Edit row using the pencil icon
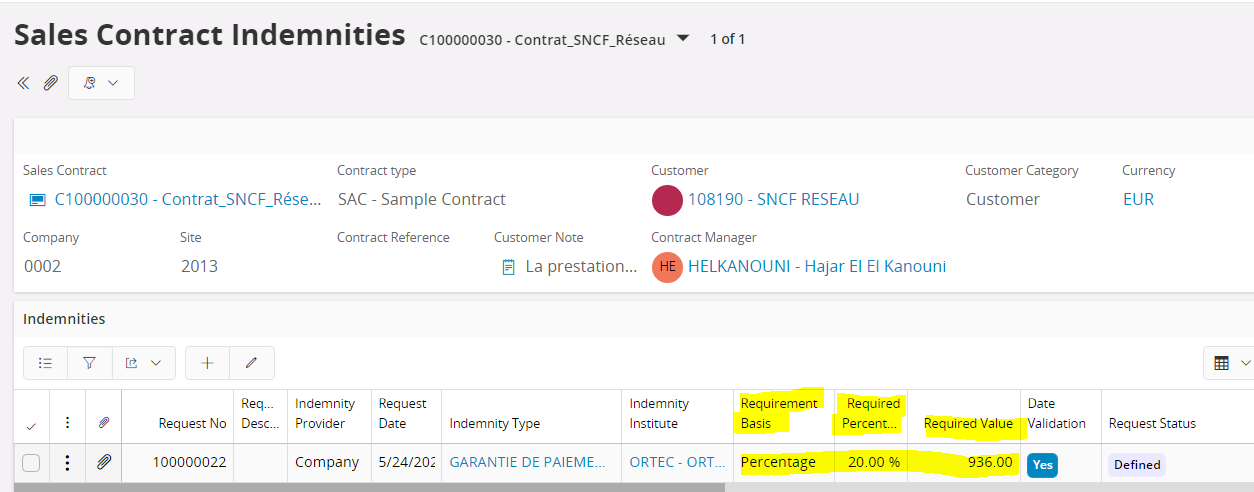Image resolution: width=1254 pixels, height=492 pixels. pyautogui.click(x=252, y=363)
